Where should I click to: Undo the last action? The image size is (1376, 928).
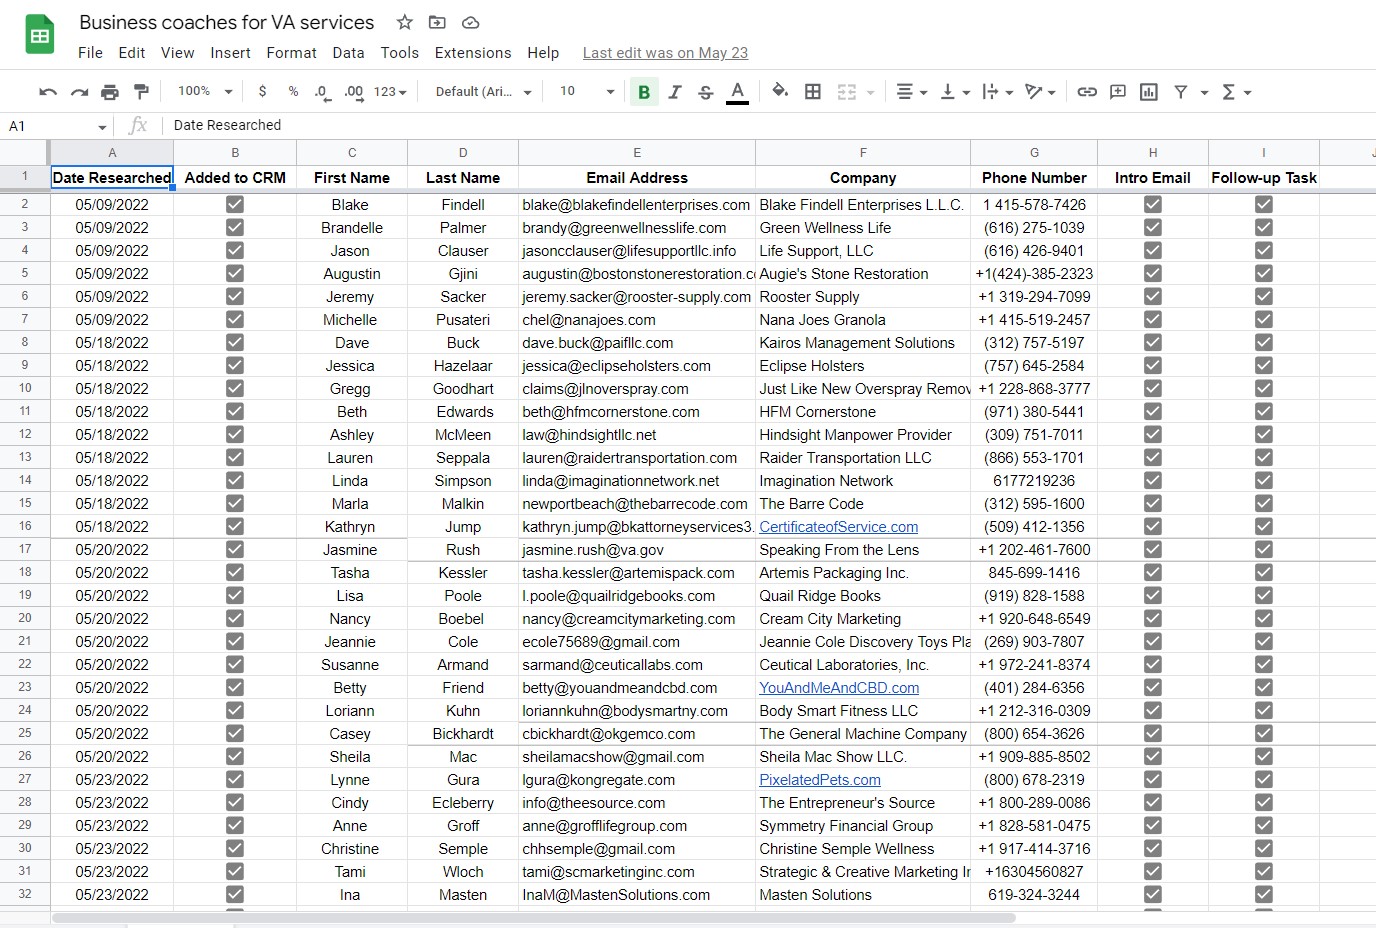pos(48,92)
